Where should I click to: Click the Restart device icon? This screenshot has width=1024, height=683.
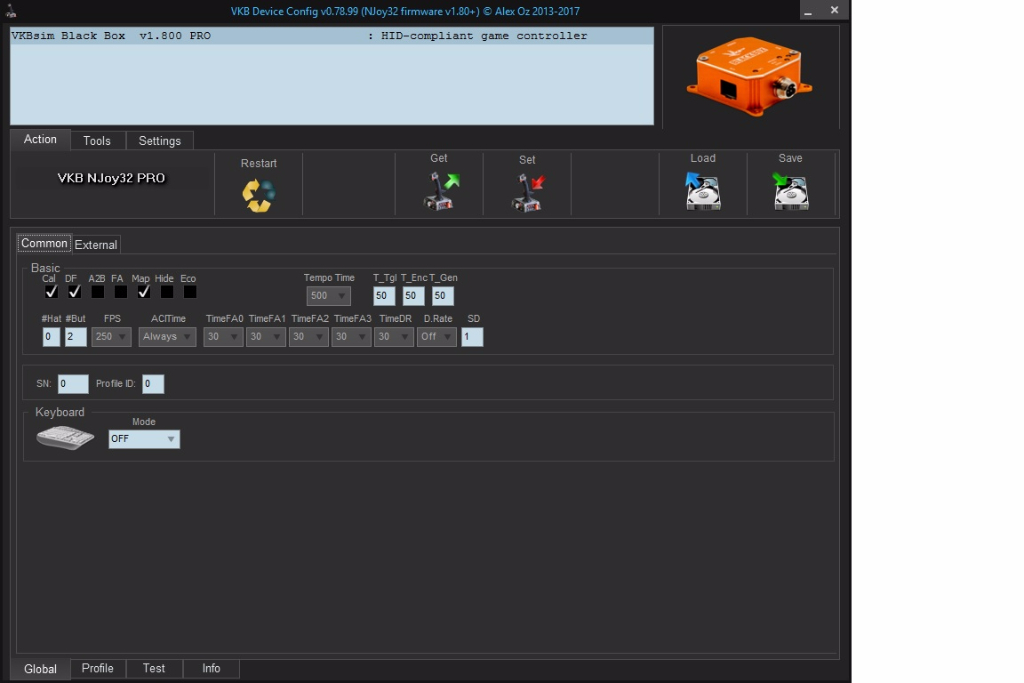point(259,195)
